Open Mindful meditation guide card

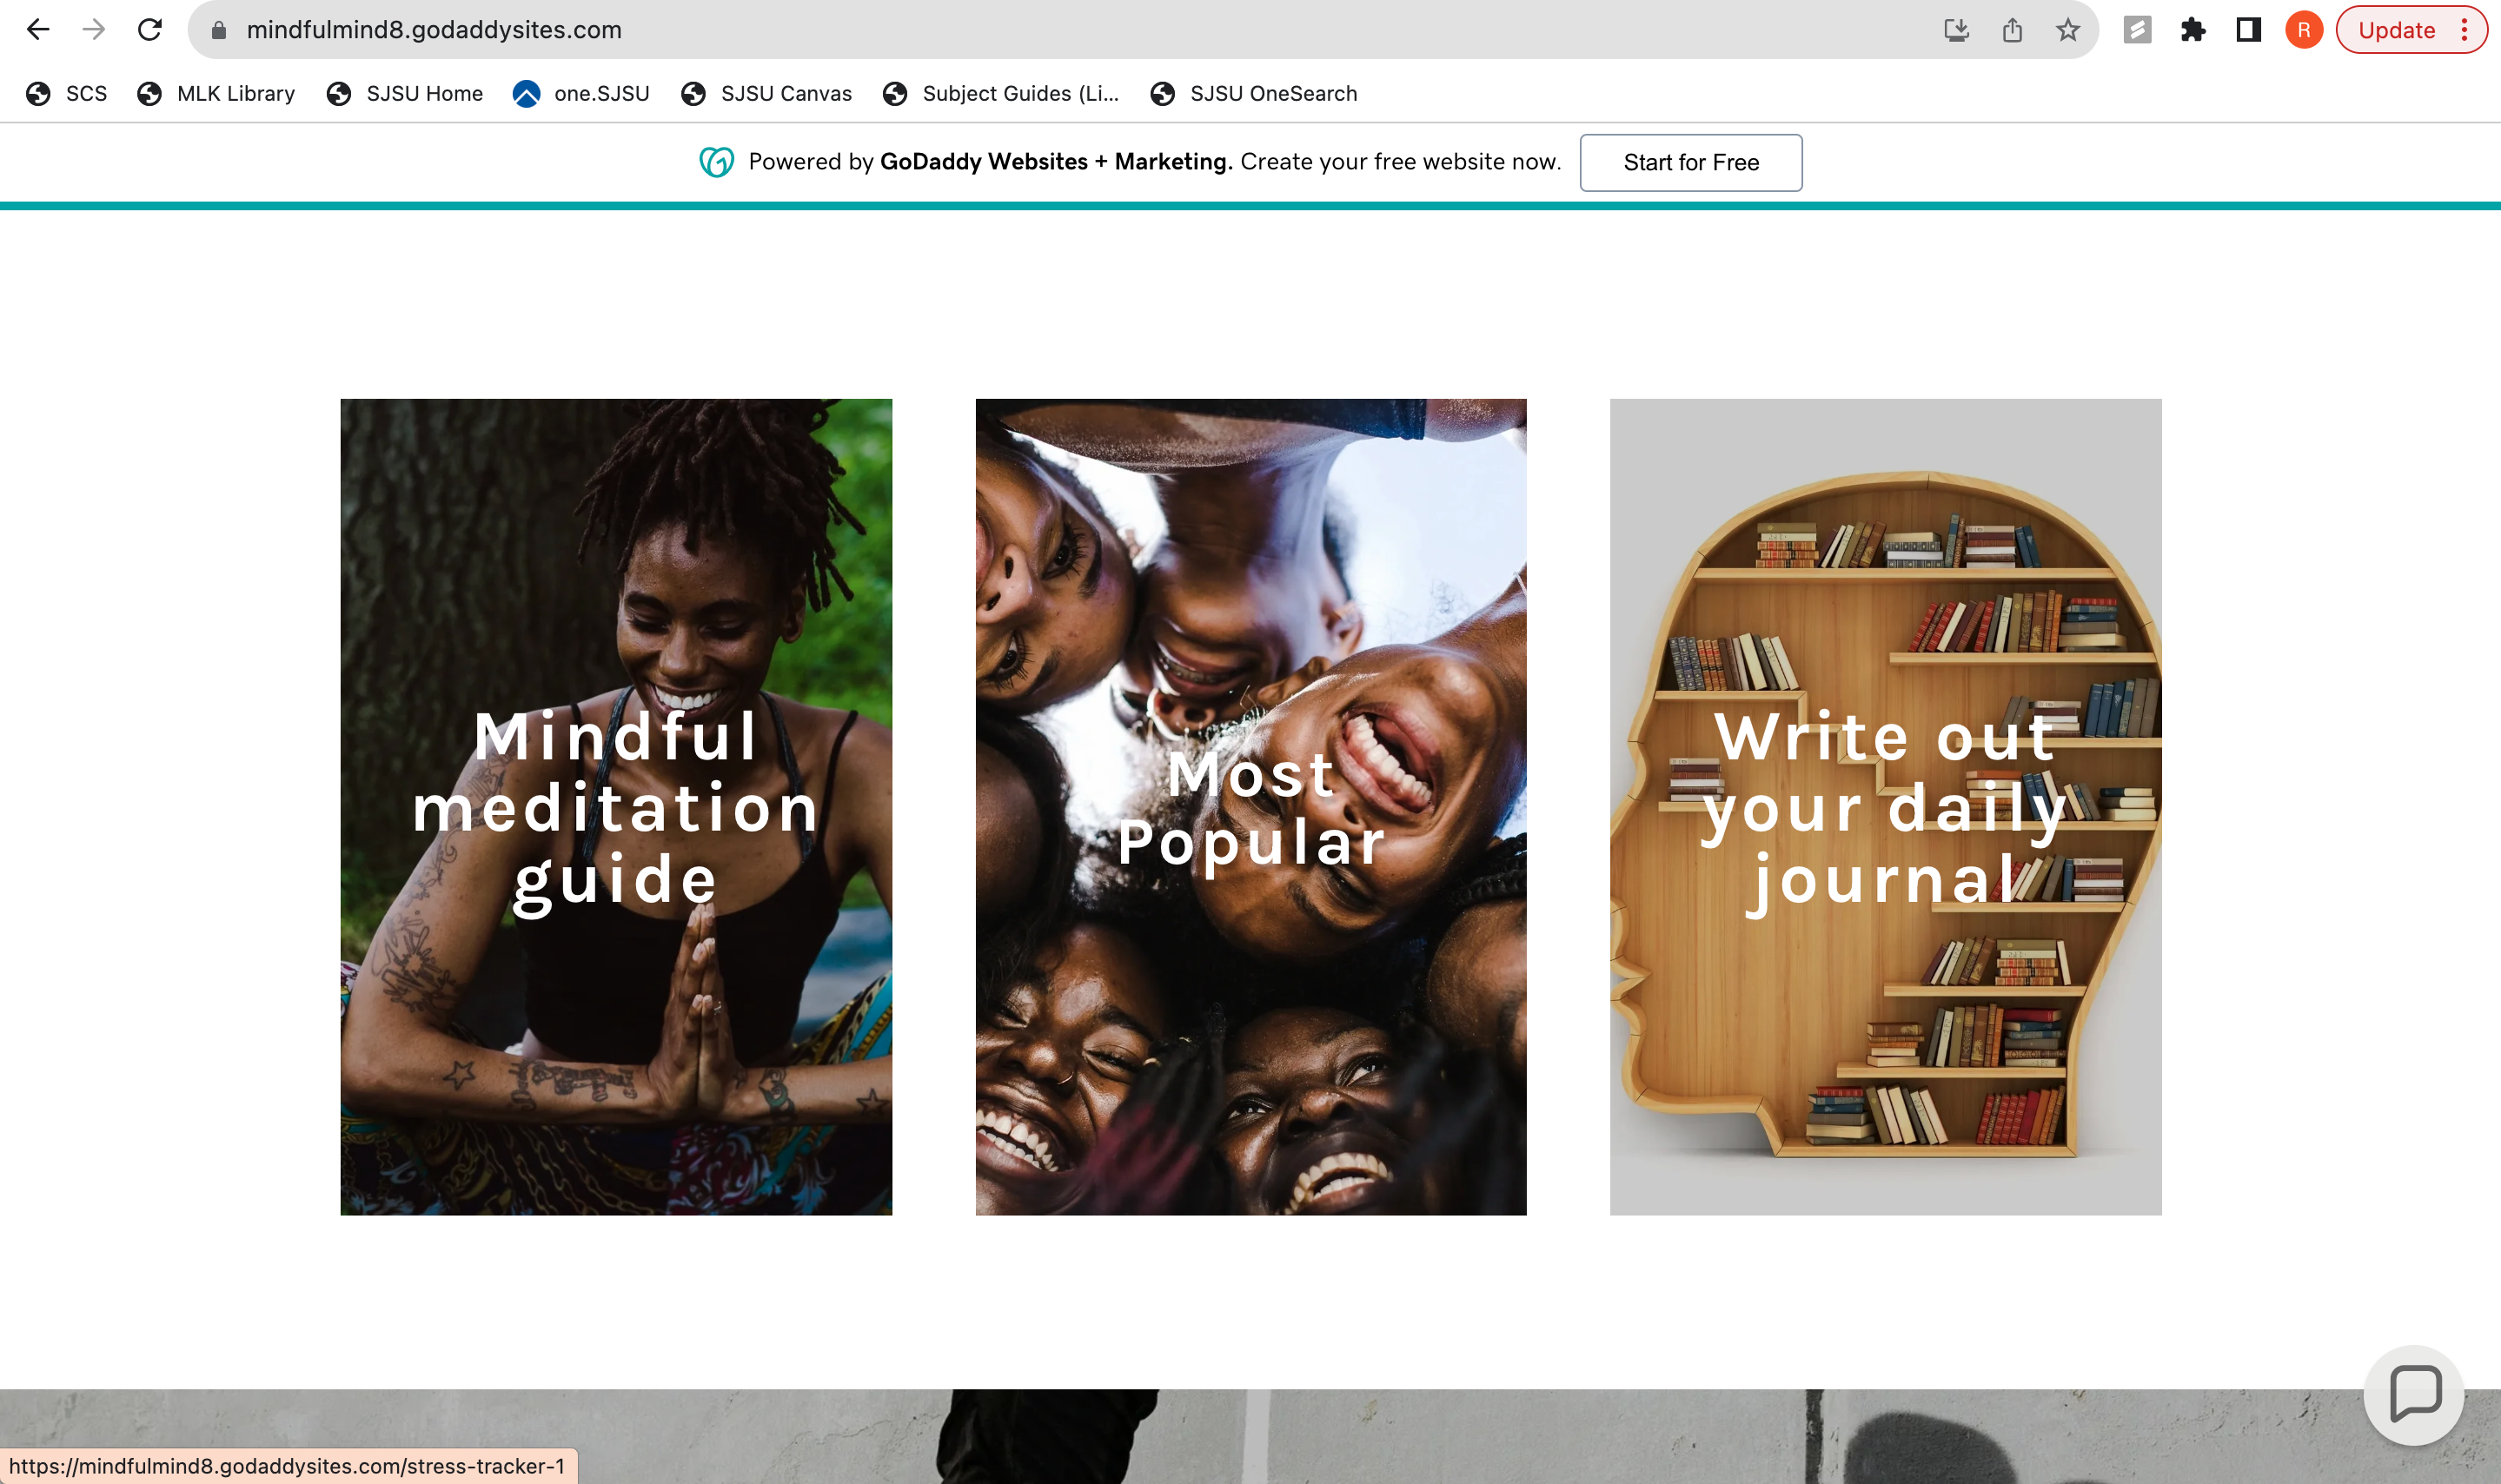pyautogui.click(x=616, y=806)
